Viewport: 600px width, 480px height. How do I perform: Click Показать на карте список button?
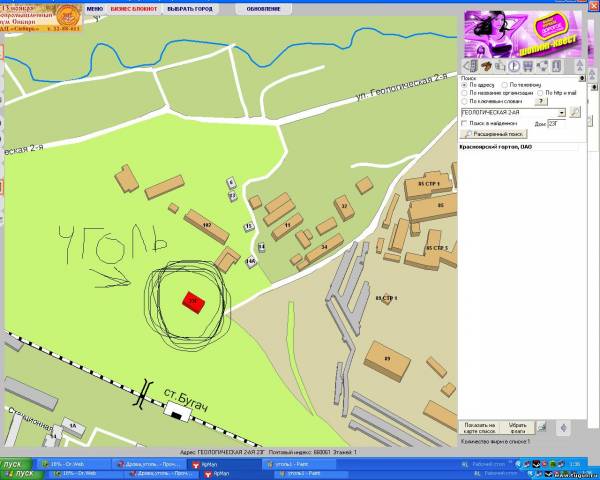click(479, 428)
